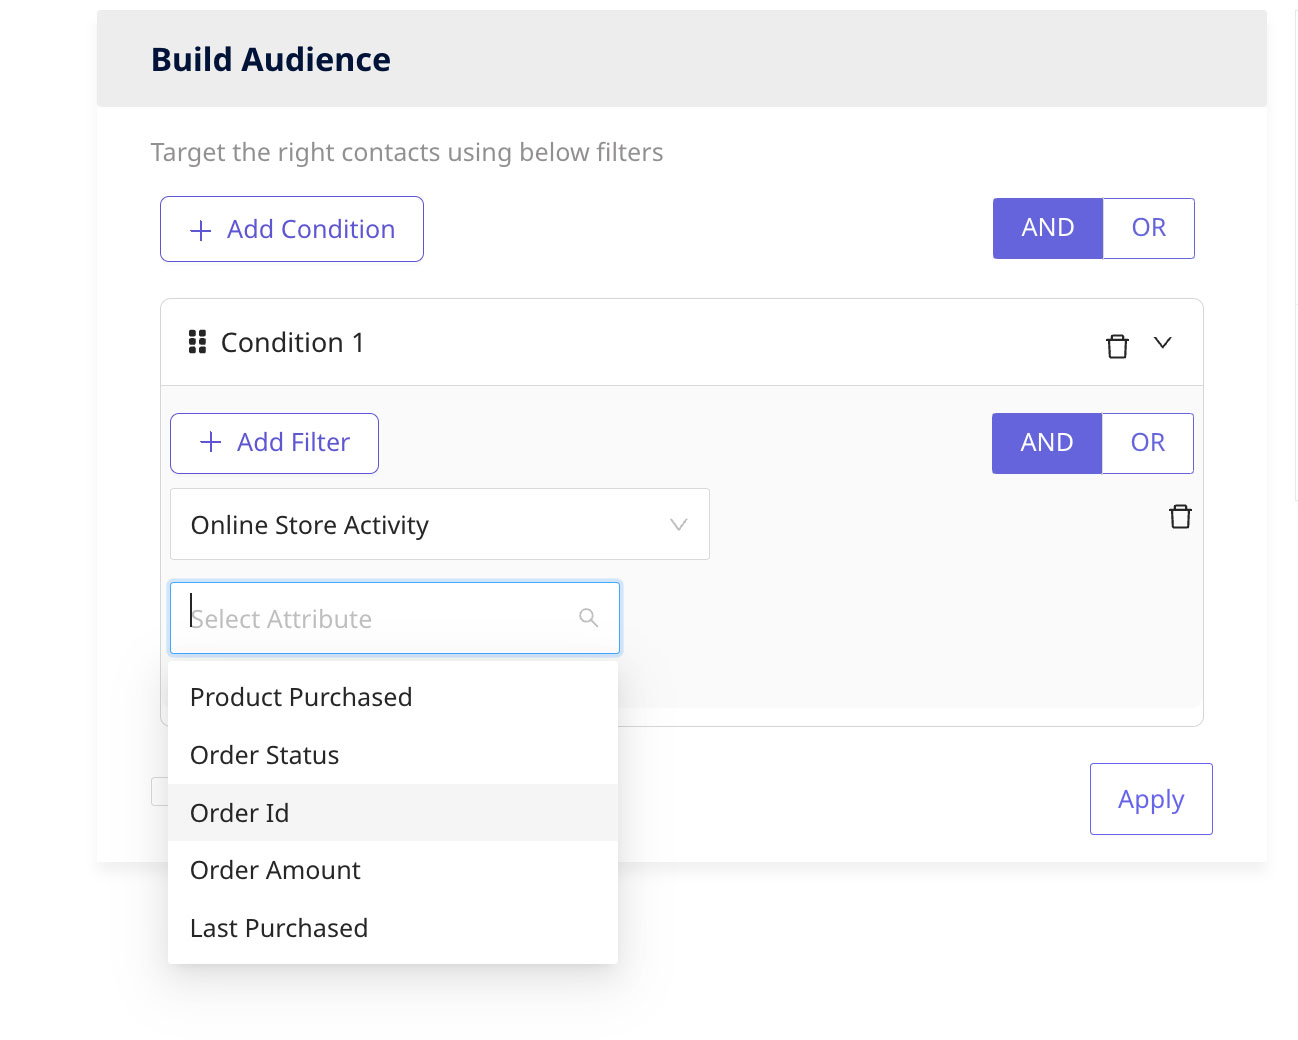Click the Condition 1 header title
1298x1040 pixels.
tap(292, 343)
